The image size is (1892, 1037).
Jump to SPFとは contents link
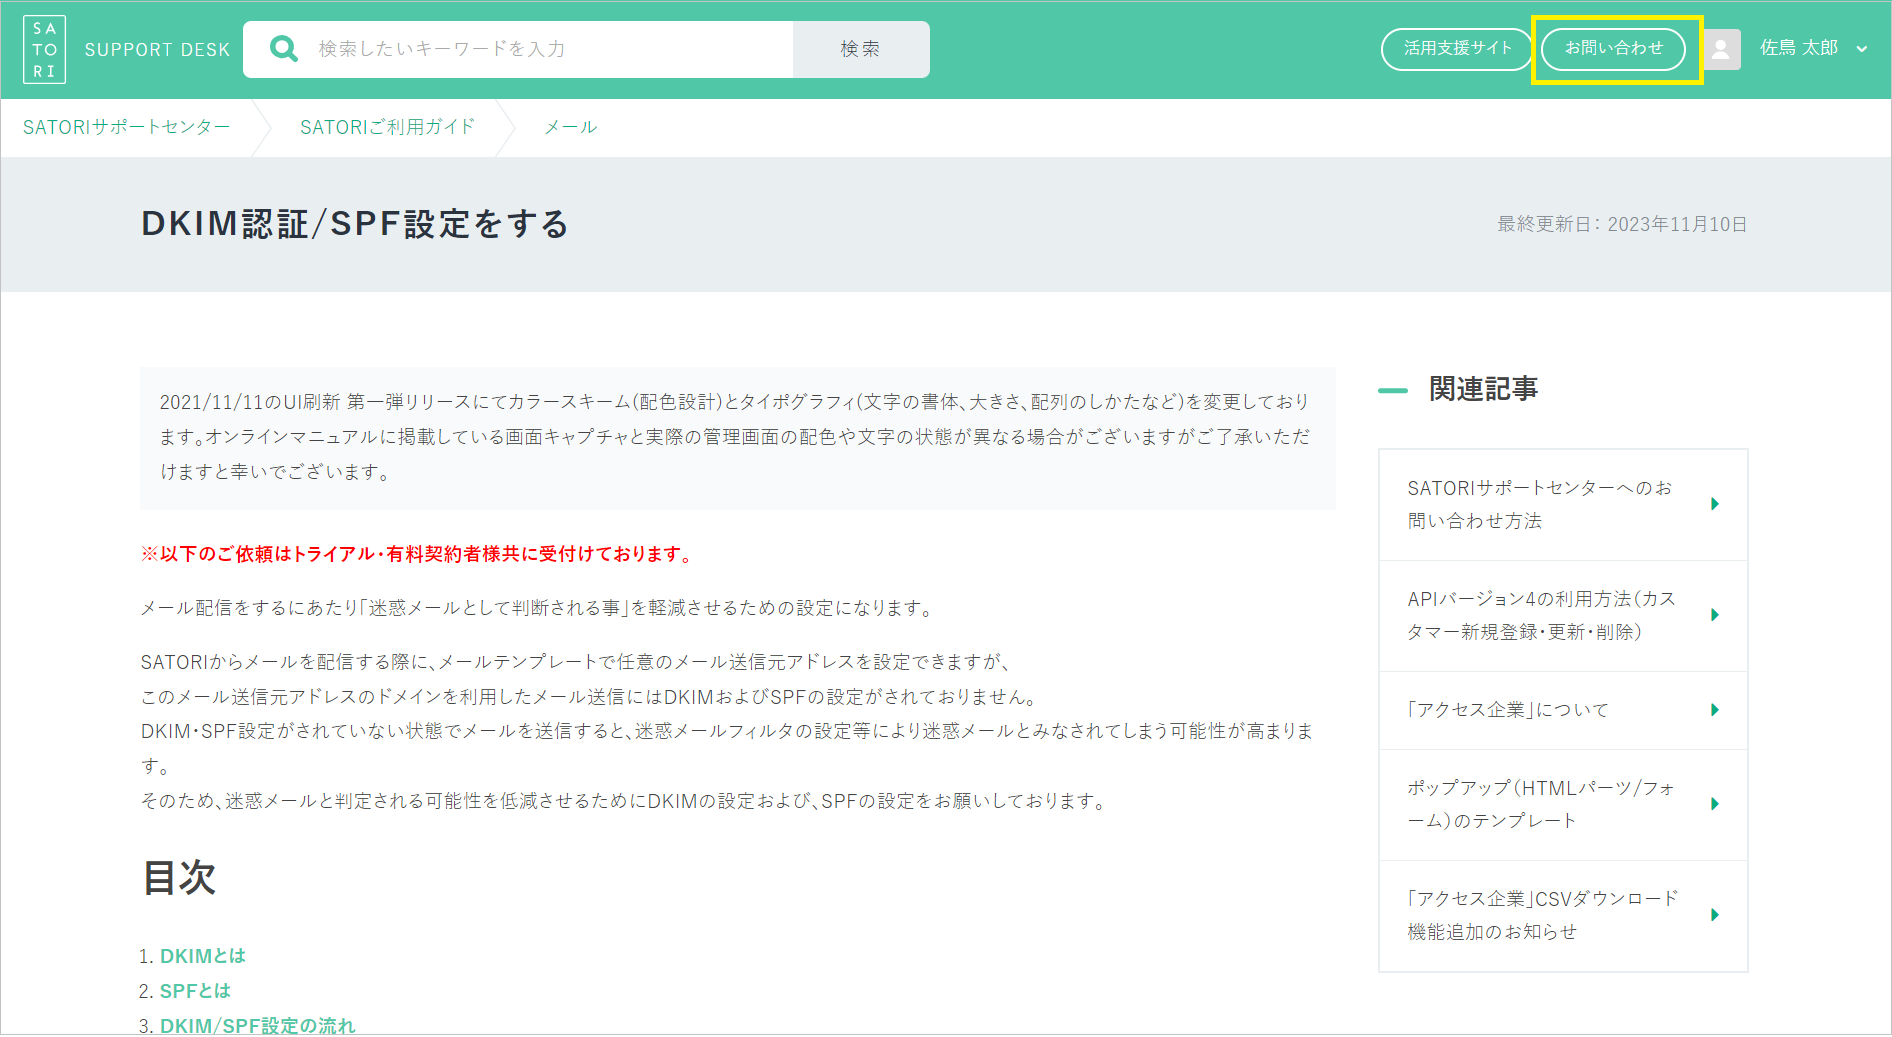195,991
